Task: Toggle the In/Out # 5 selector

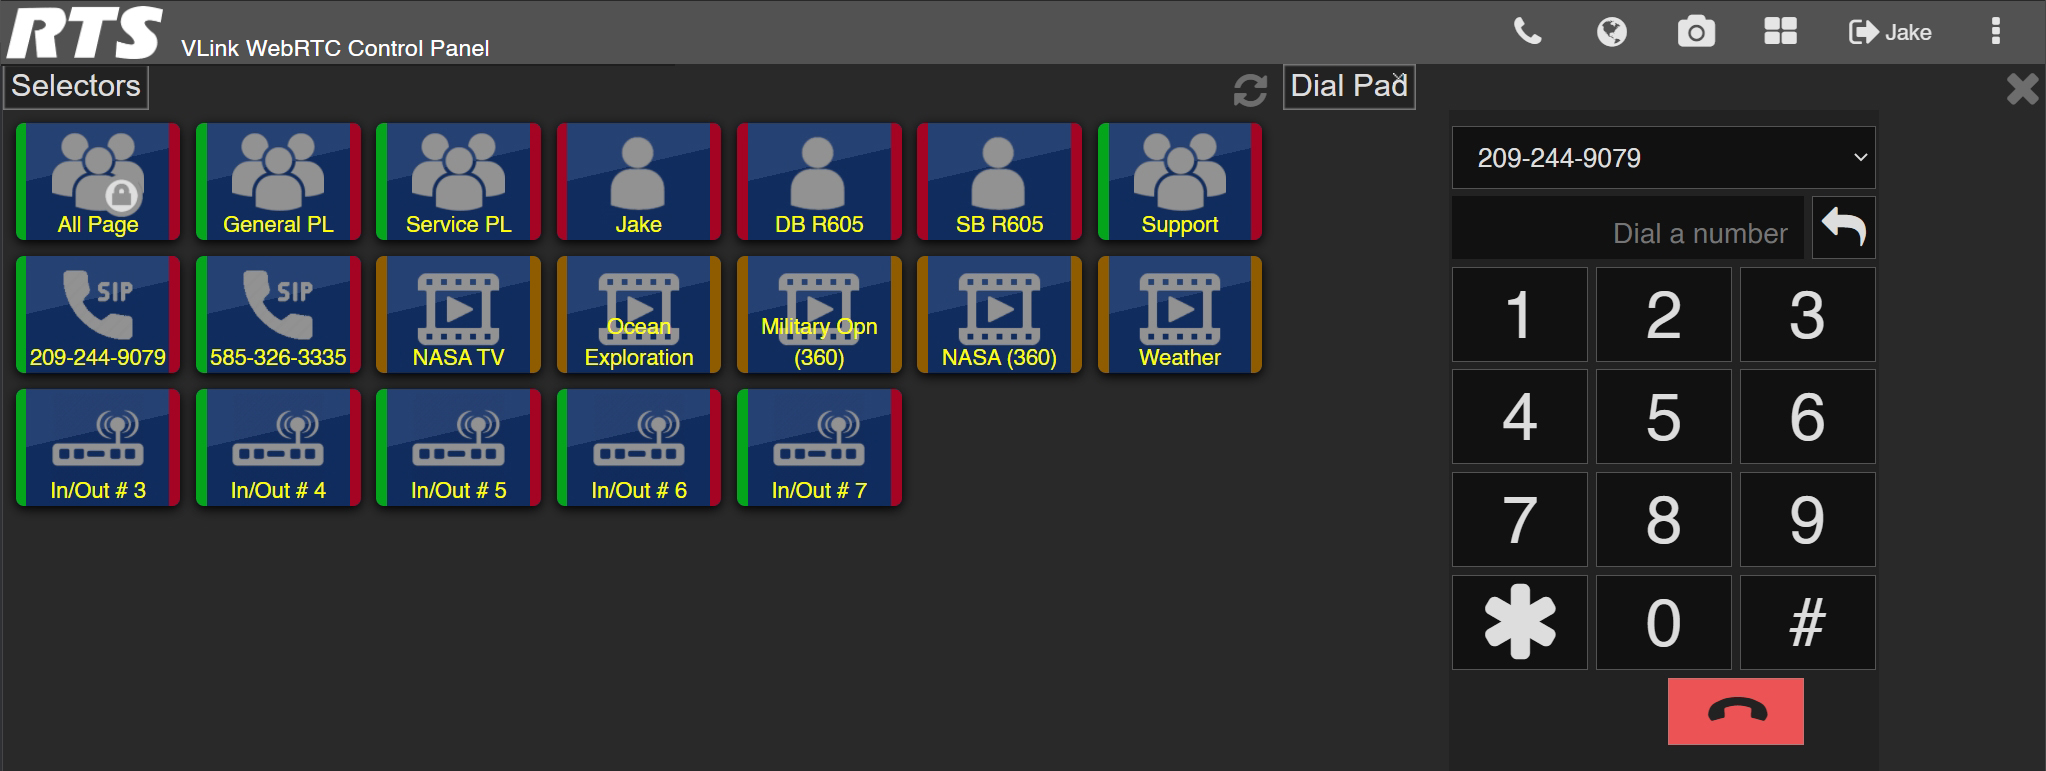Action: click(x=458, y=448)
